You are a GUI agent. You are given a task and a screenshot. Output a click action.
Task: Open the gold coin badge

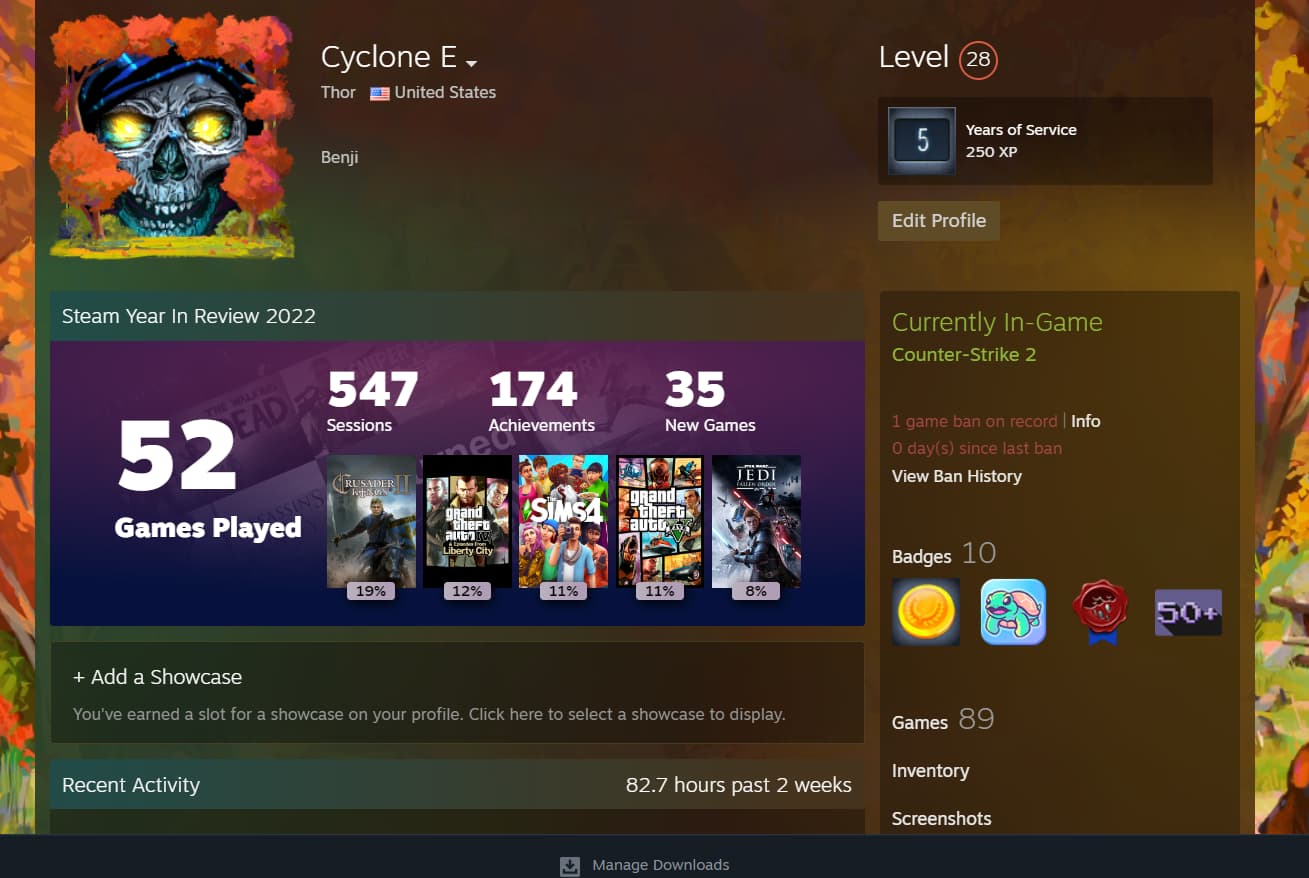pyautogui.click(x=926, y=611)
